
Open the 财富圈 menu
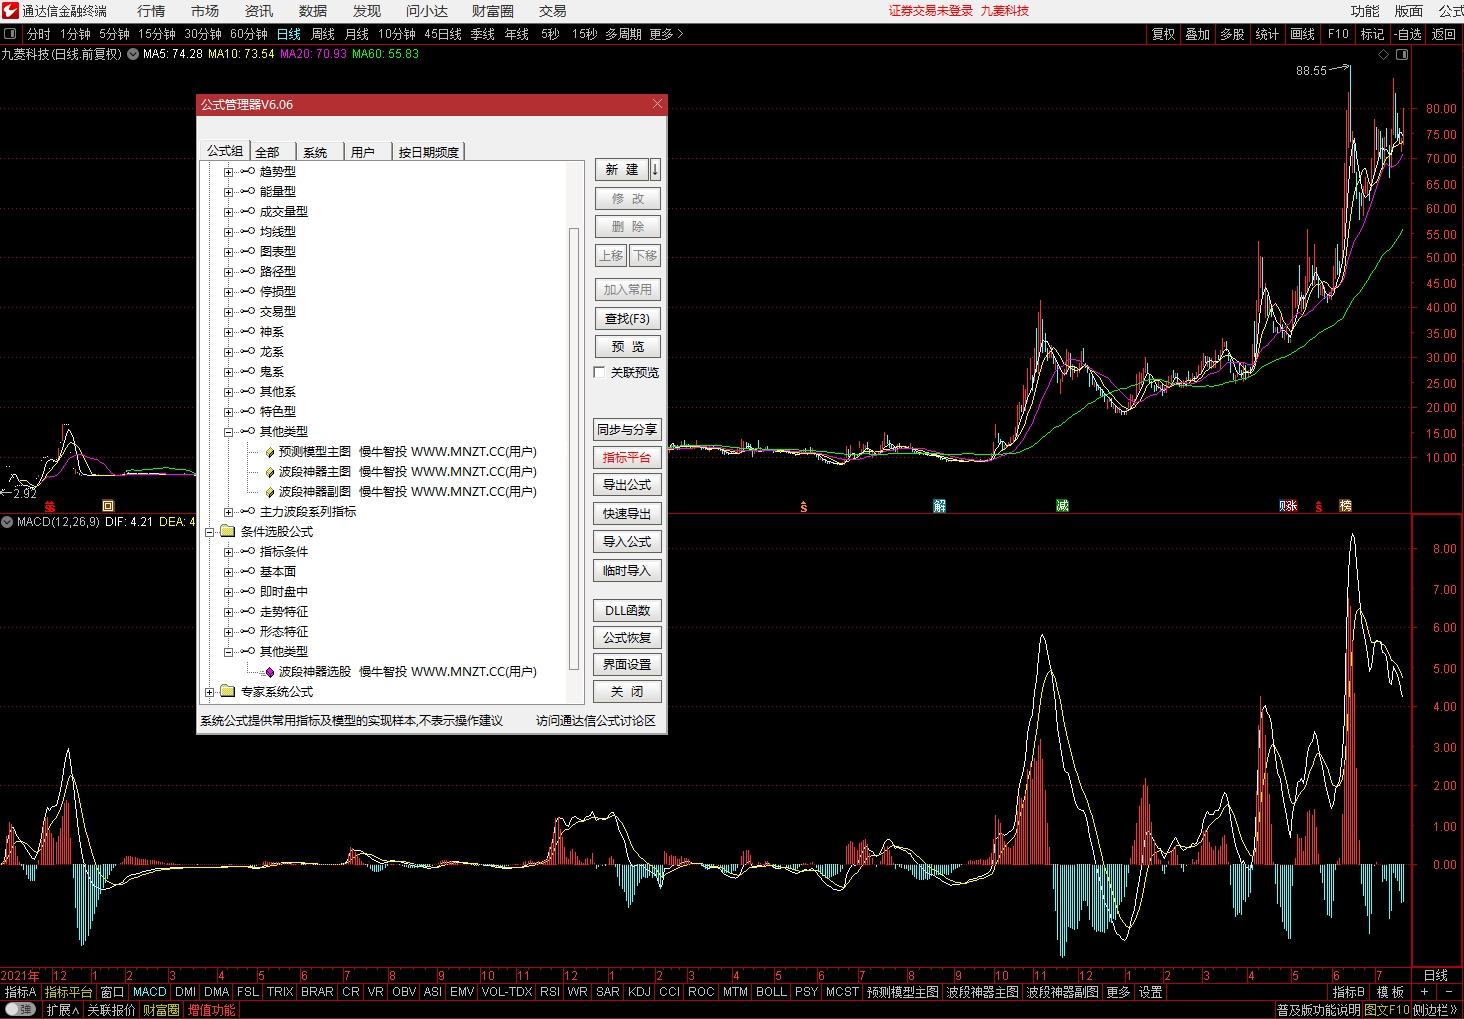(492, 11)
